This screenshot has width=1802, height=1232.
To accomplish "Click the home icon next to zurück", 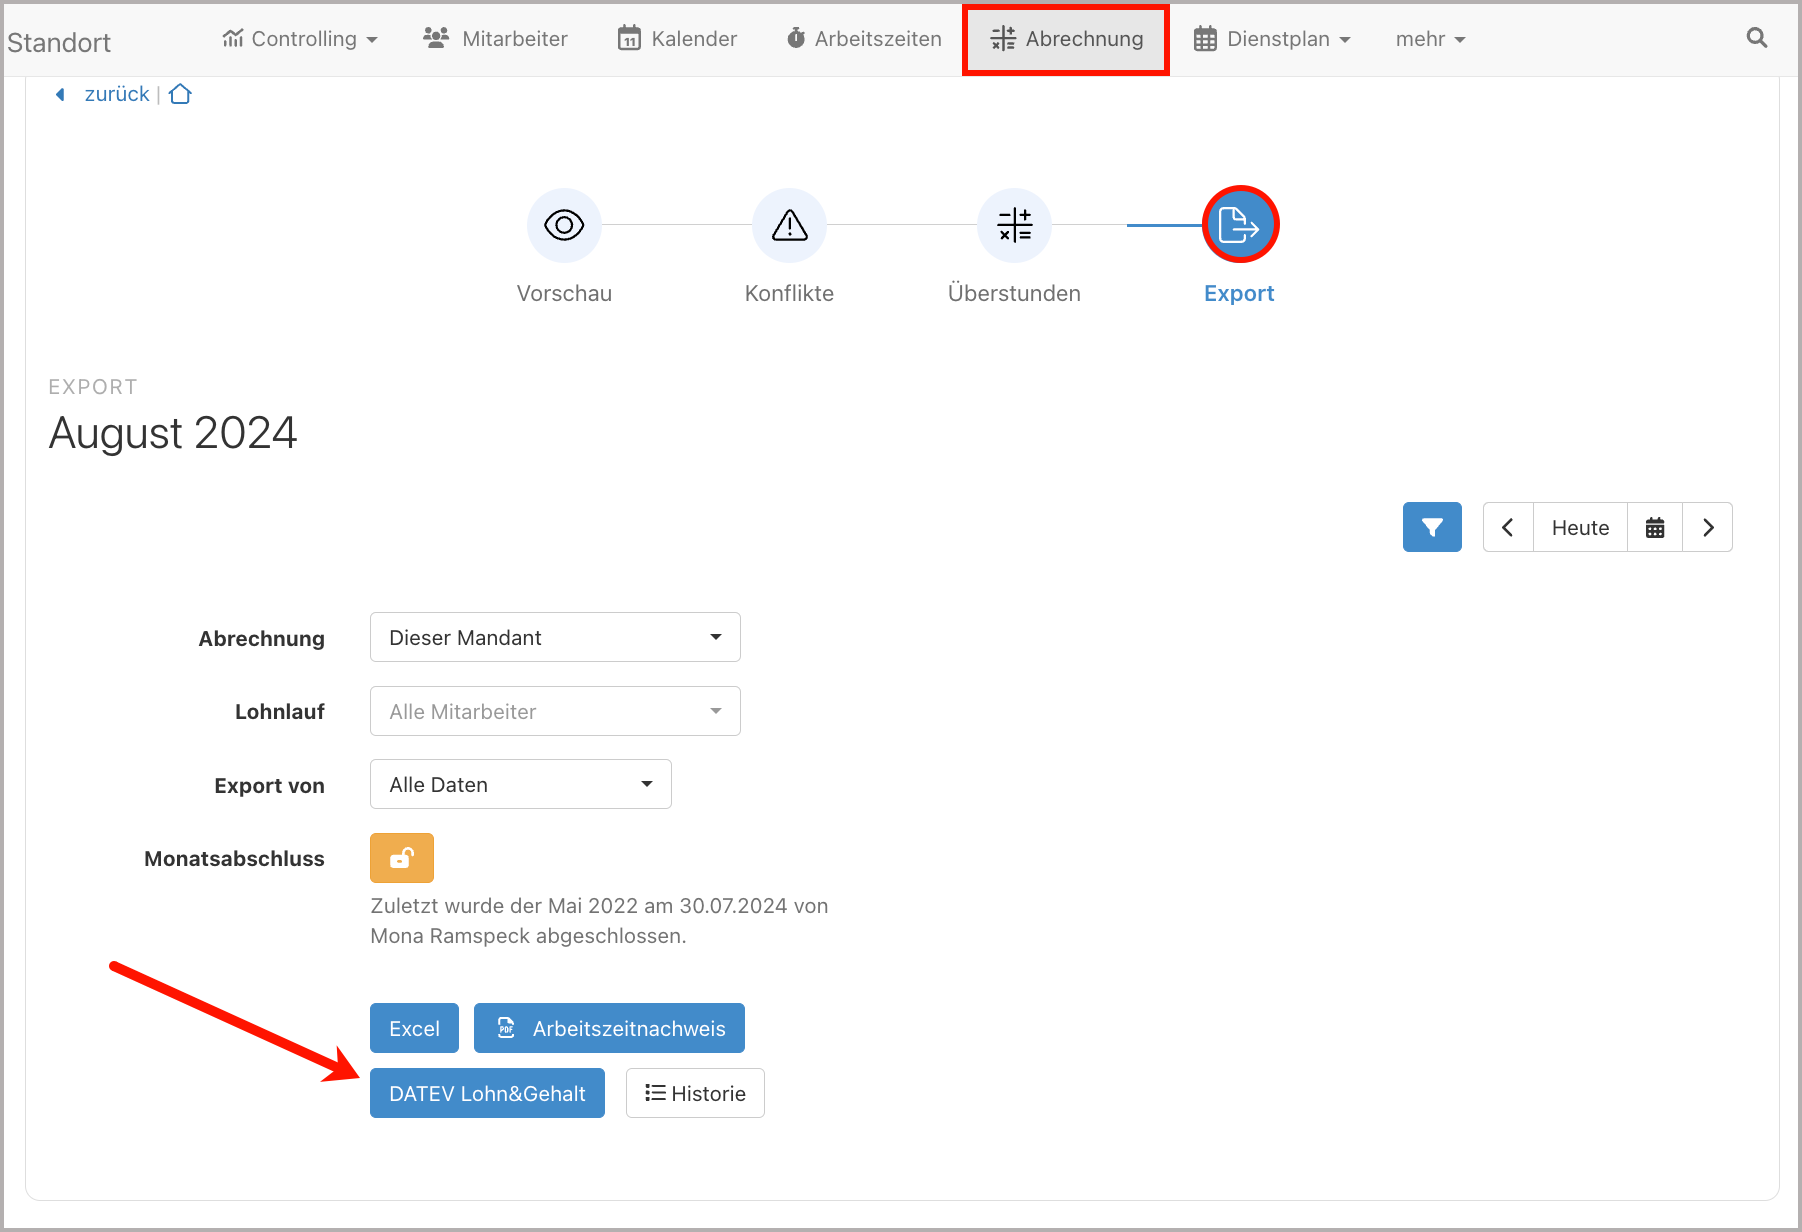I will click(x=180, y=93).
